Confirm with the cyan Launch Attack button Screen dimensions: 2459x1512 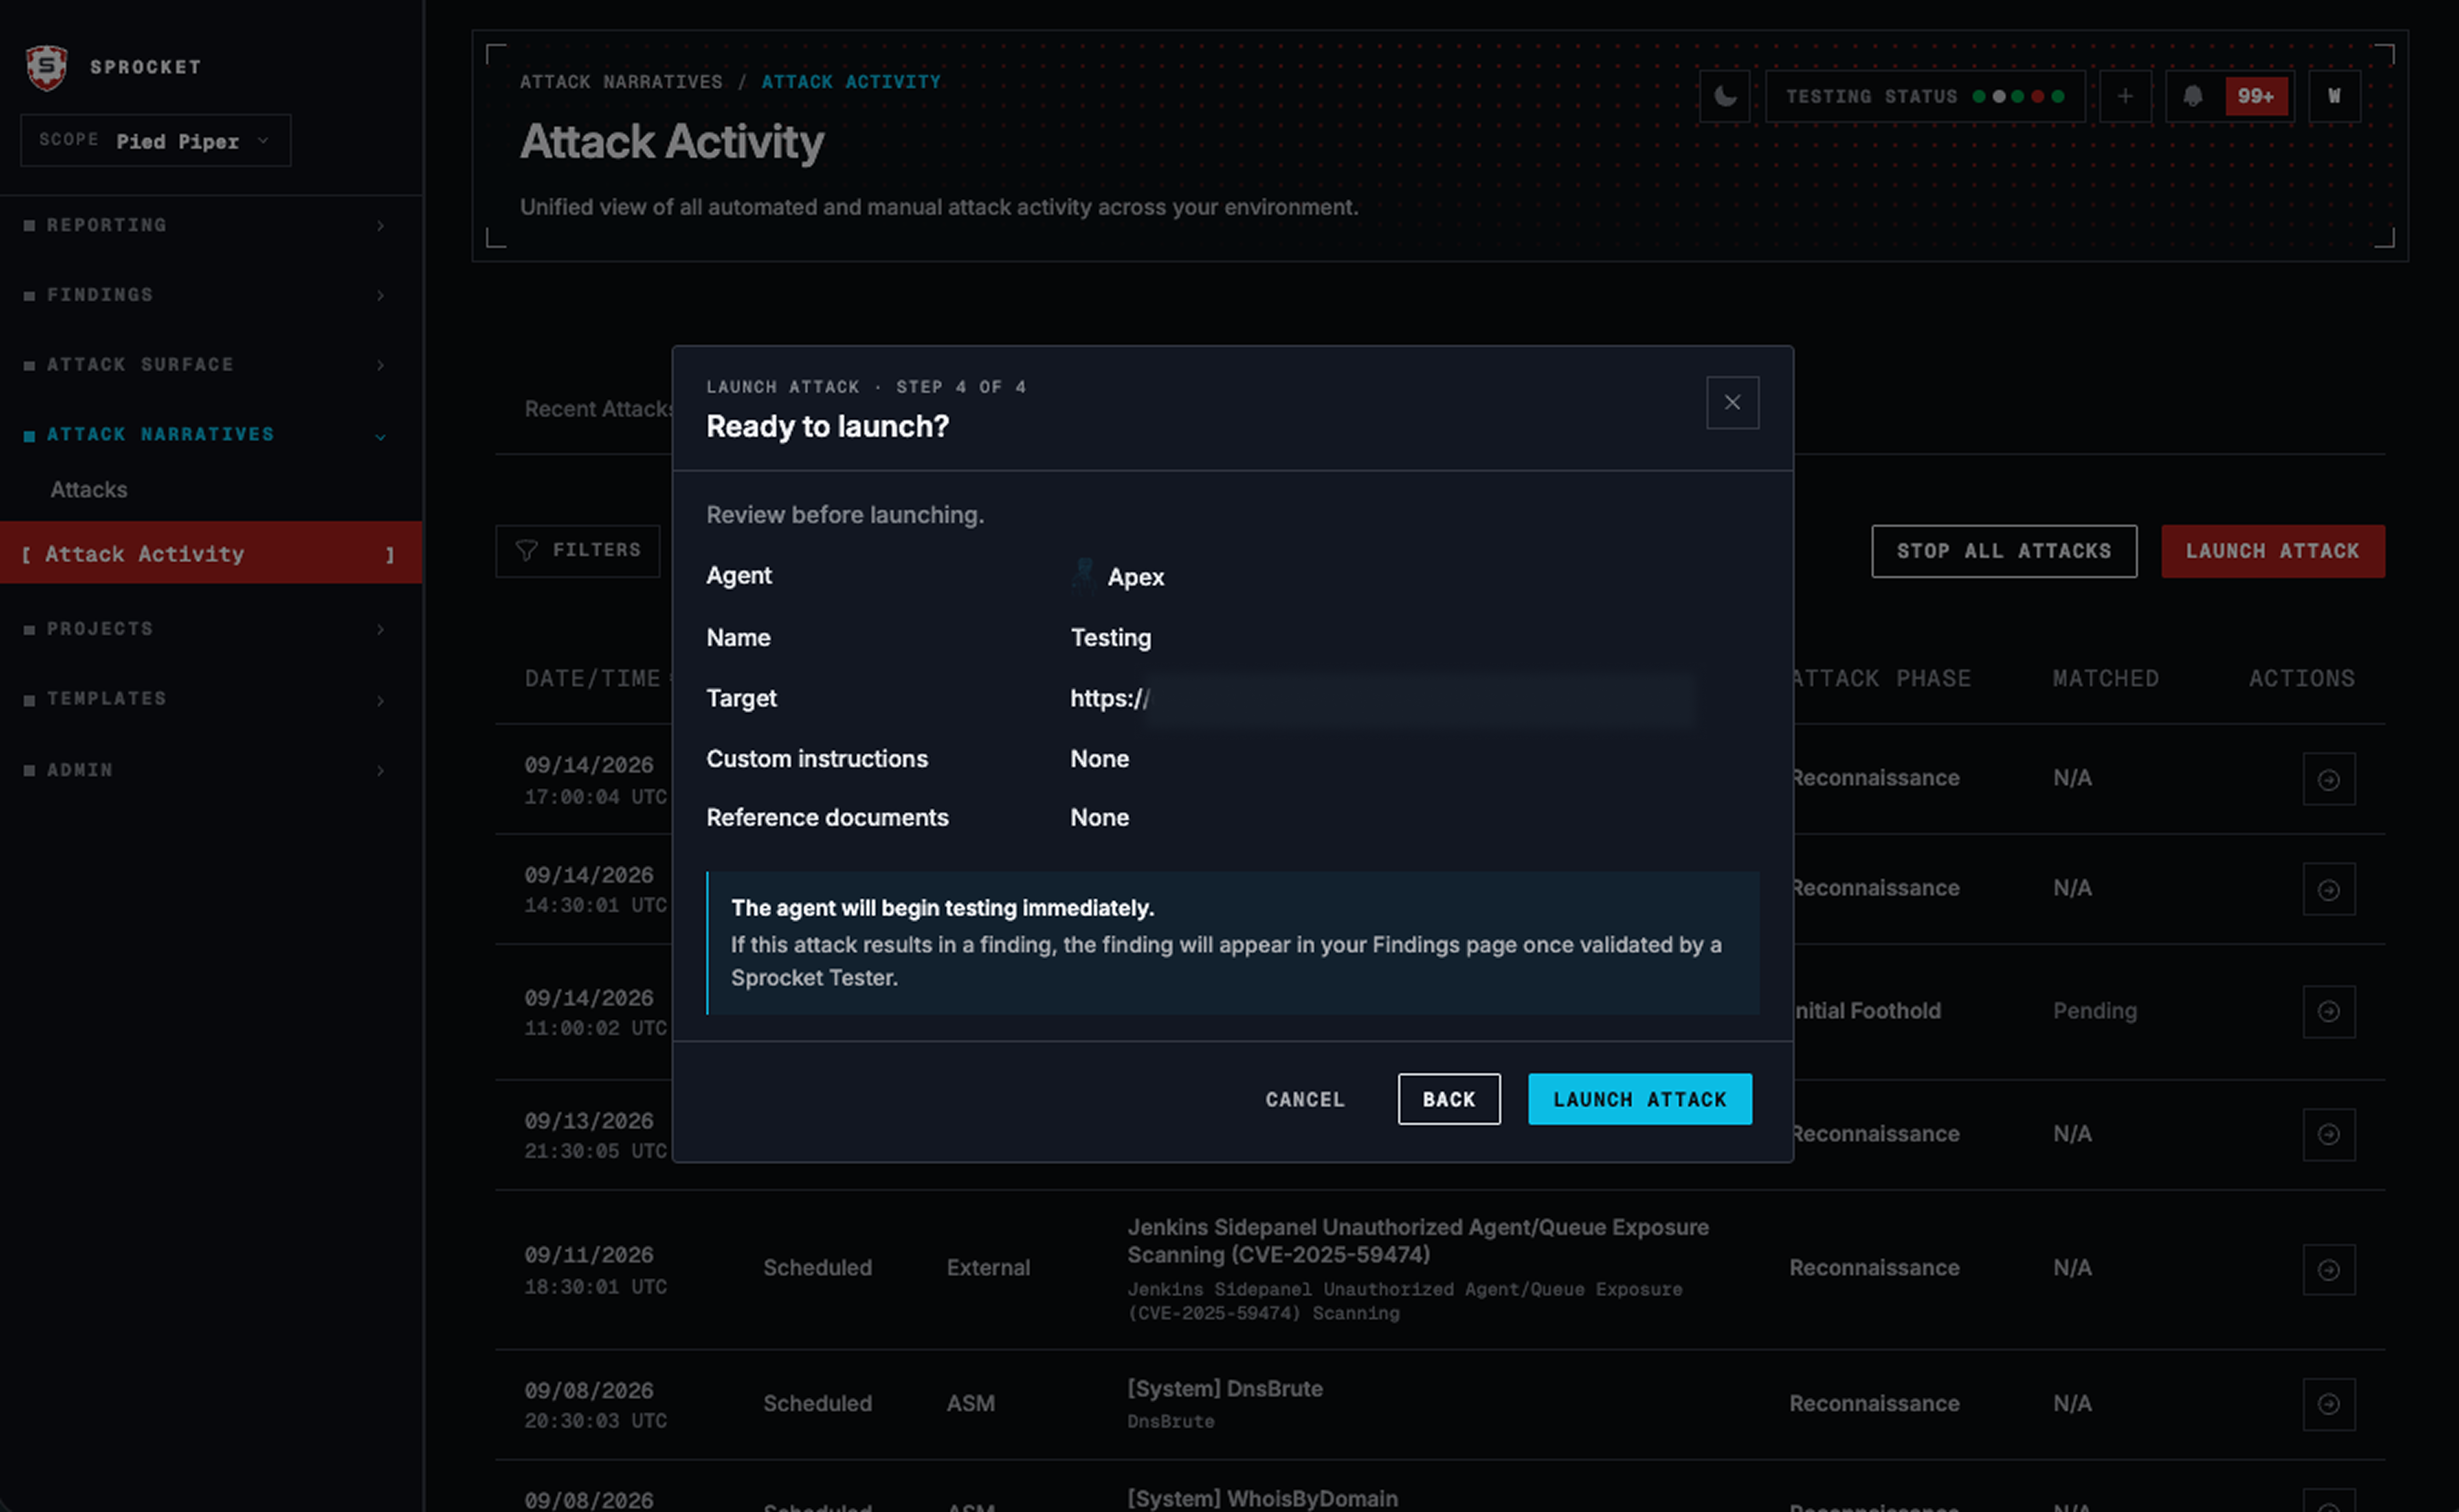[x=1639, y=1099]
